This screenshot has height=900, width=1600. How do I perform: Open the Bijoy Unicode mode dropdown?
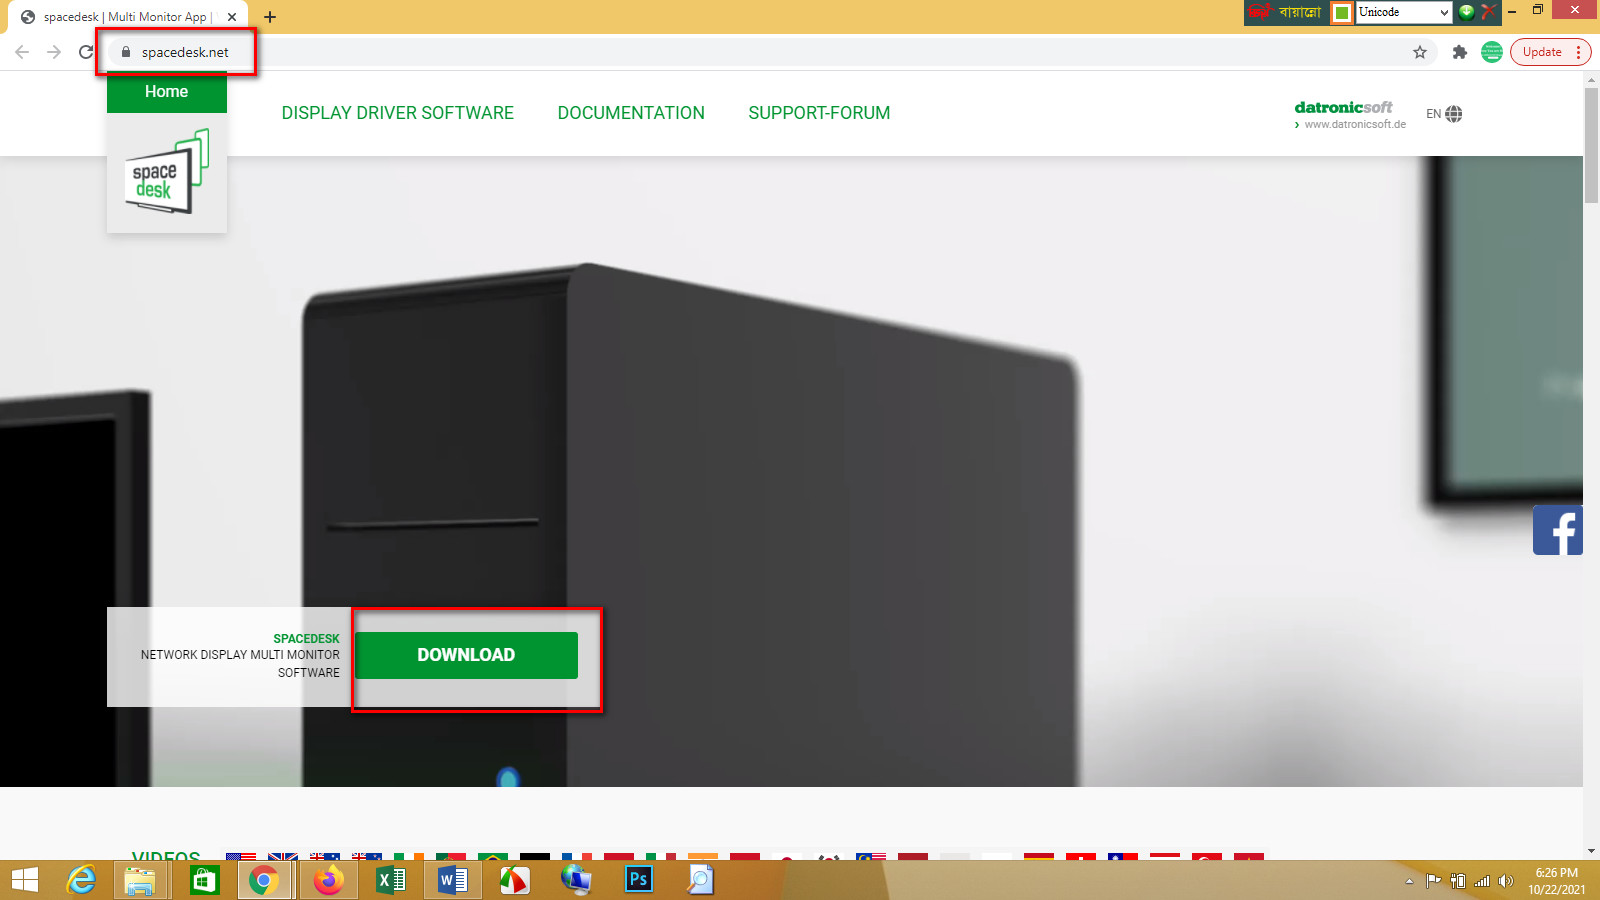1404,12
